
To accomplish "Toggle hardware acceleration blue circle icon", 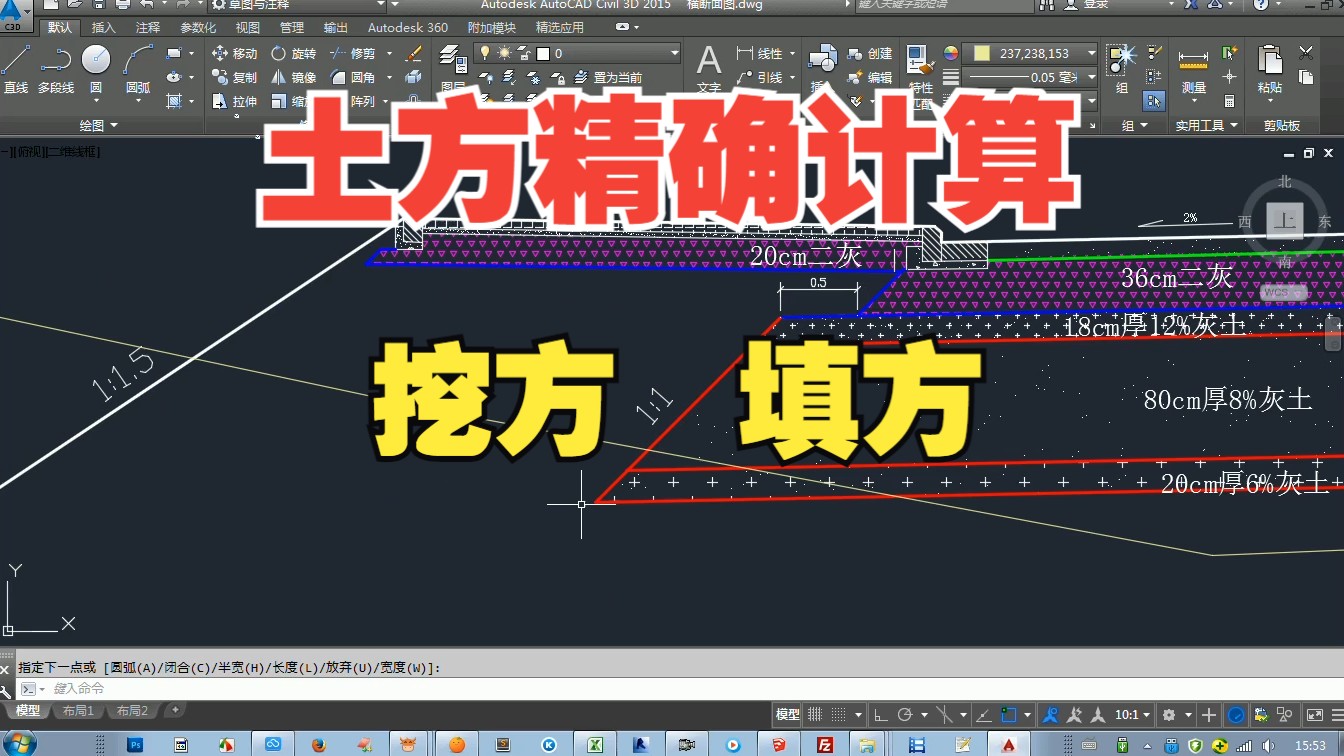I will coord(1236,715).
